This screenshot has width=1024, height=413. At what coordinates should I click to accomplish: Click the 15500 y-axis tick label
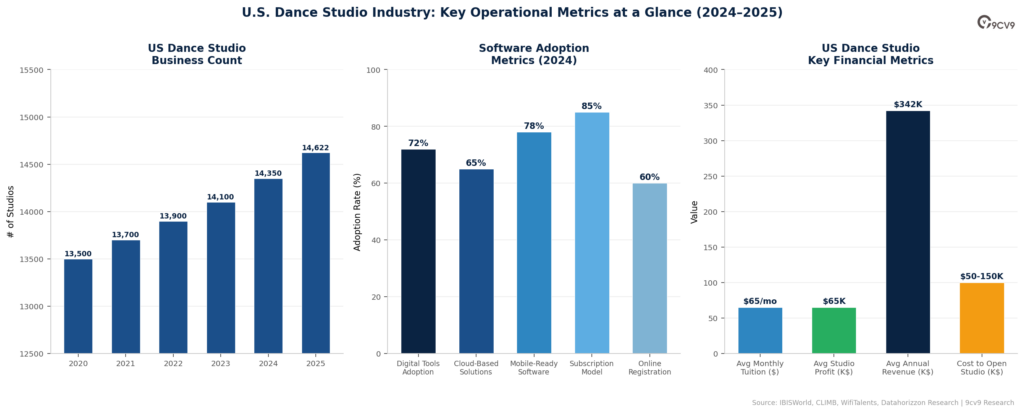coord(33,70)
